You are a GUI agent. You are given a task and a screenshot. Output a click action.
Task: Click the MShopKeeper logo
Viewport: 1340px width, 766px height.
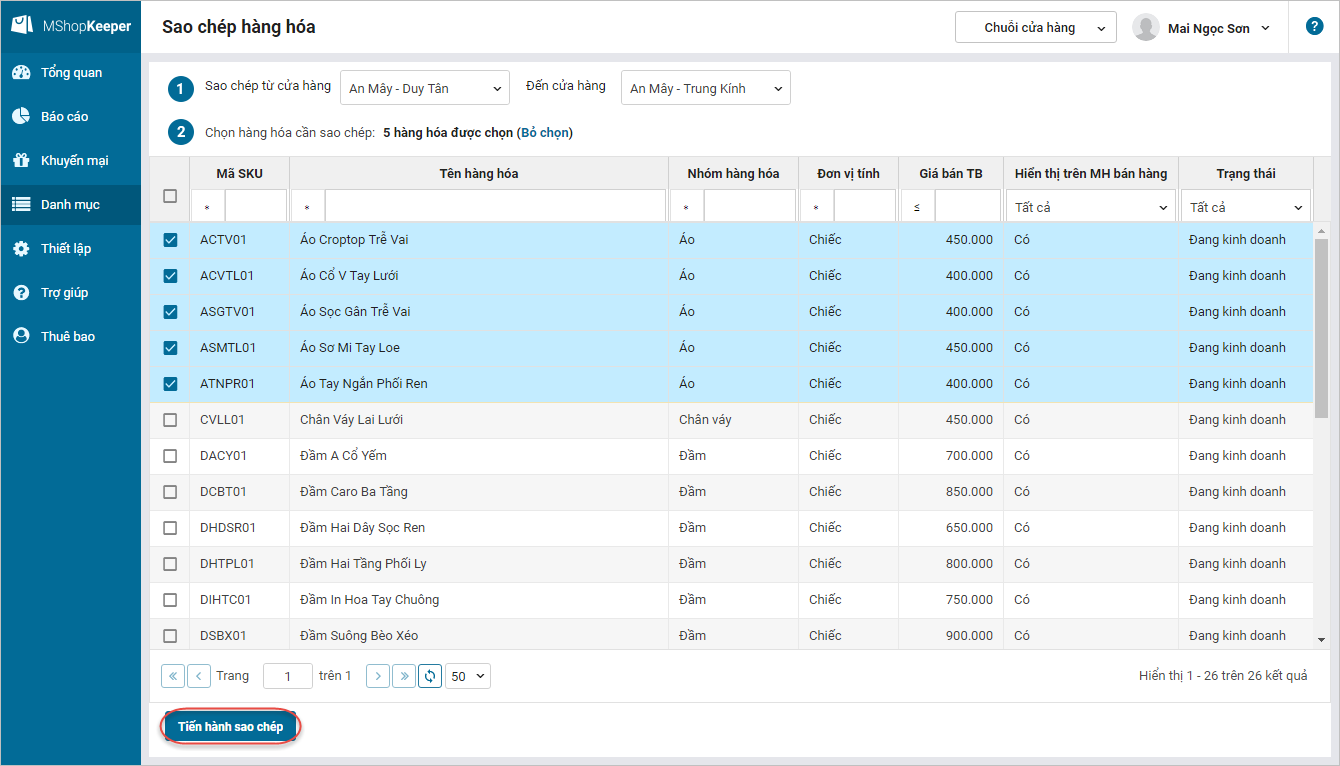[x=70, y=26]
